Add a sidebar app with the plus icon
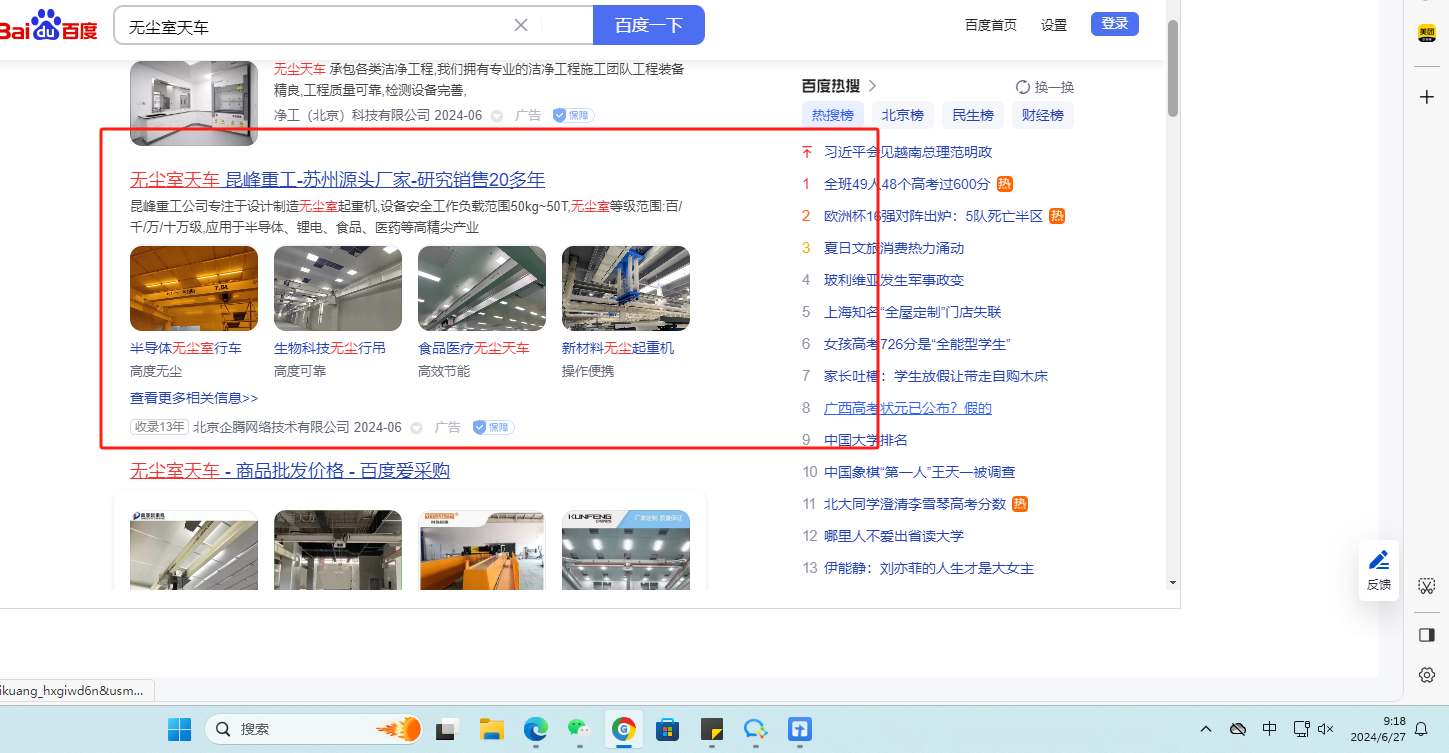 click(1427, 97)
